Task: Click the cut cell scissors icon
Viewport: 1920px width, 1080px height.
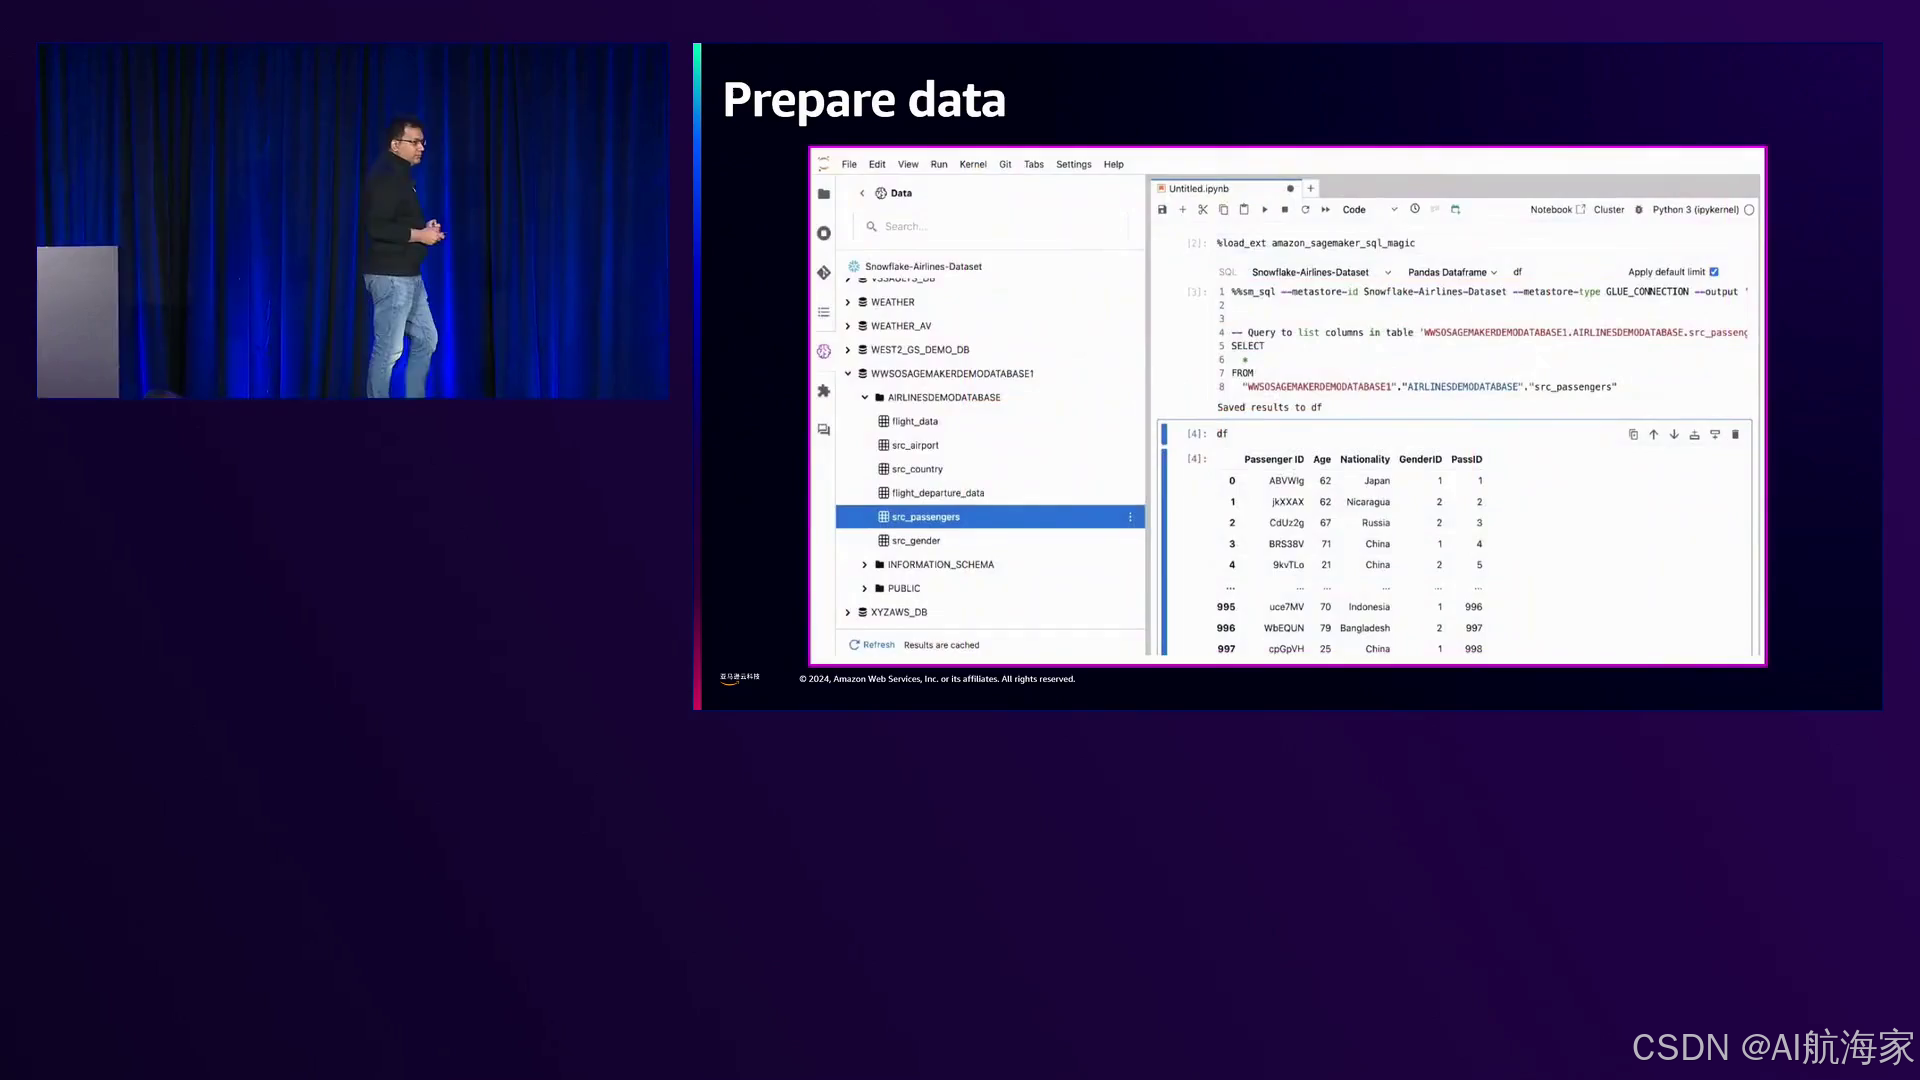Action: click(x=1203, y=210)
